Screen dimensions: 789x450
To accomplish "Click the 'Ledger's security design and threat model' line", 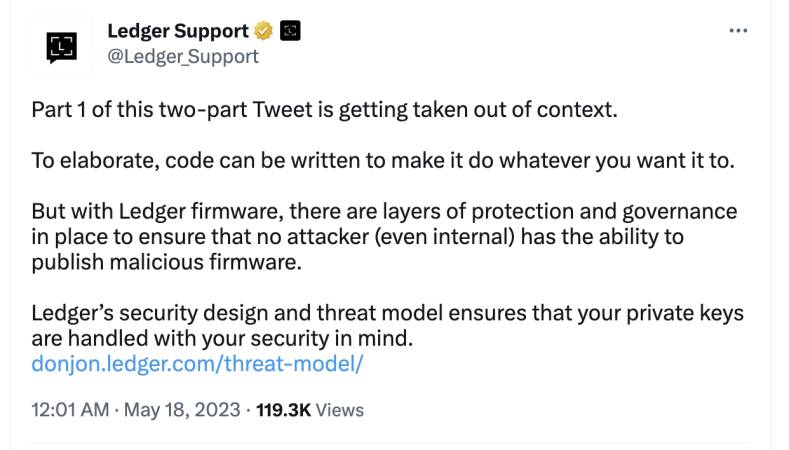I will click(x=387, y=313).
